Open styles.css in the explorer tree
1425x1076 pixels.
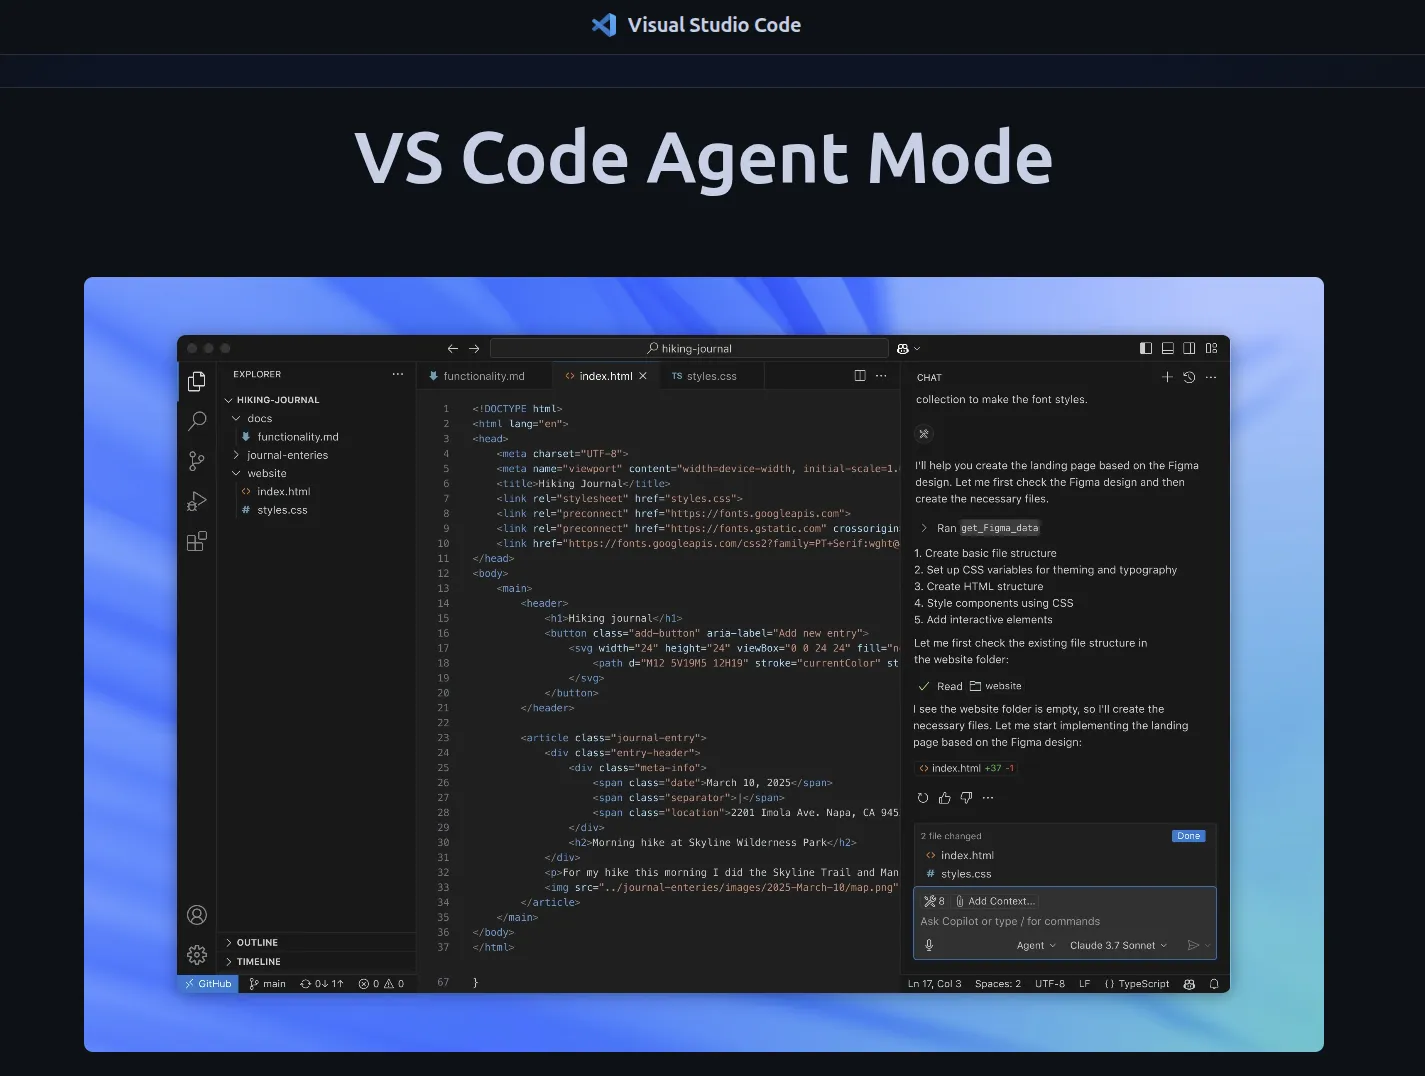coord(275,510)
